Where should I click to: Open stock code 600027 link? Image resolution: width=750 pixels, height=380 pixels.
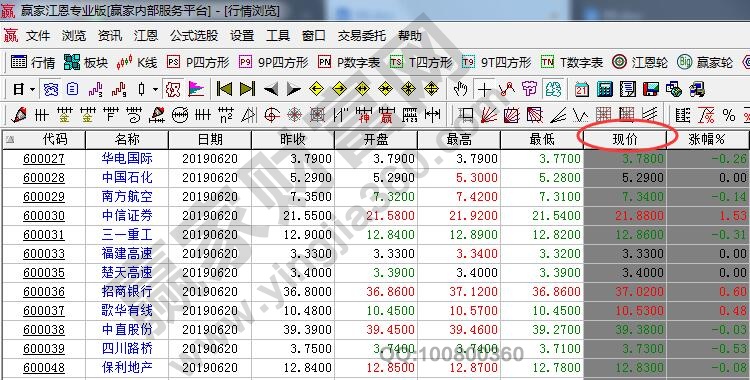44,158
